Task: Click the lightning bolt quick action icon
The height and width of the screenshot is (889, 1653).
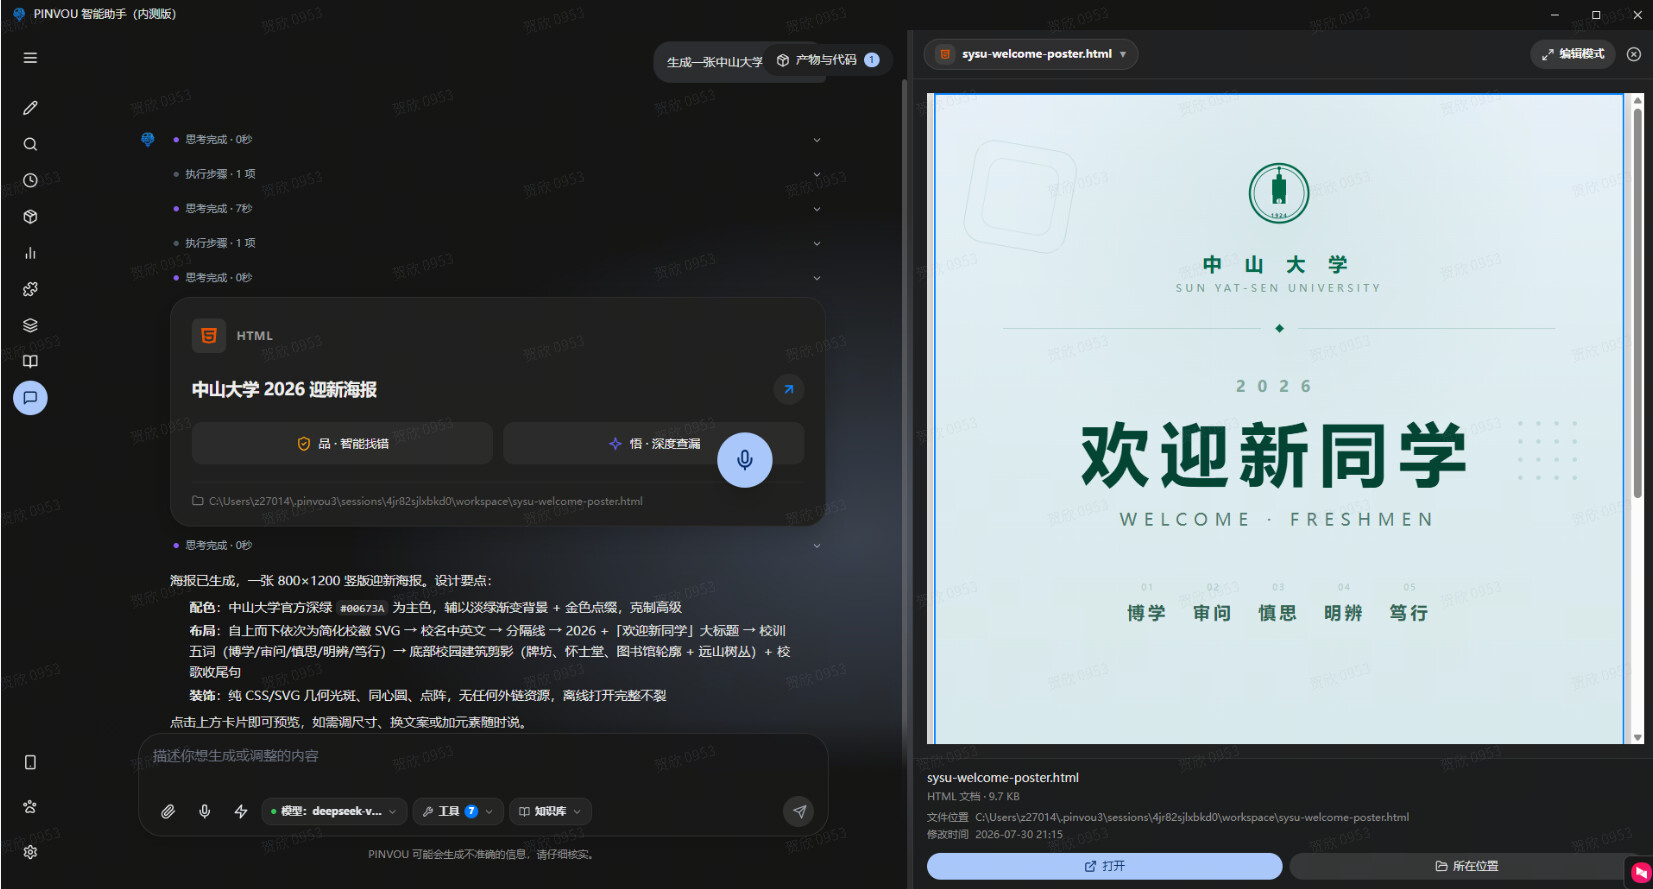Action: pos(241,811)
